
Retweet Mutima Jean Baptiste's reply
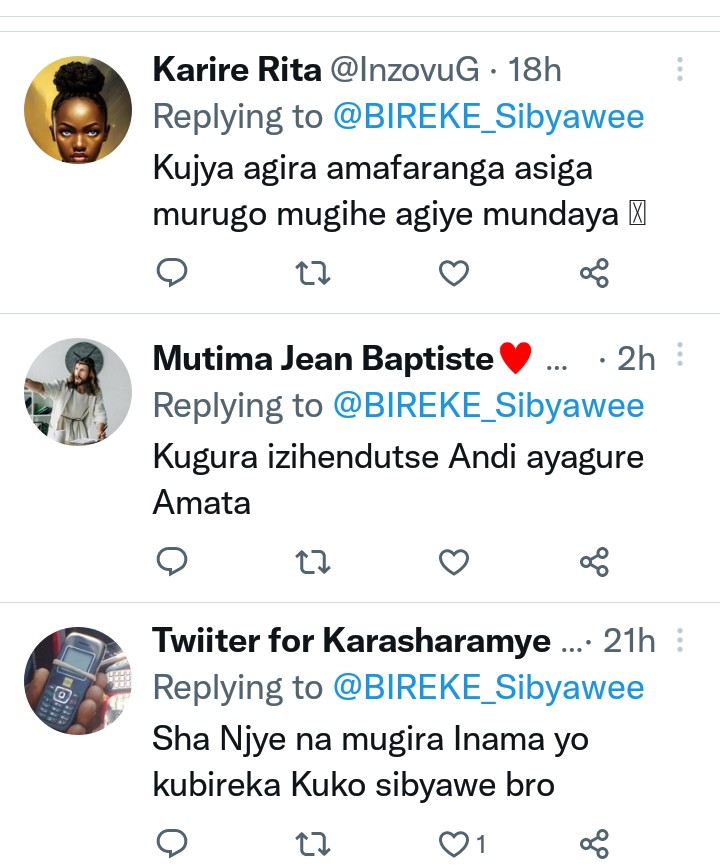[x=314, y=562]
